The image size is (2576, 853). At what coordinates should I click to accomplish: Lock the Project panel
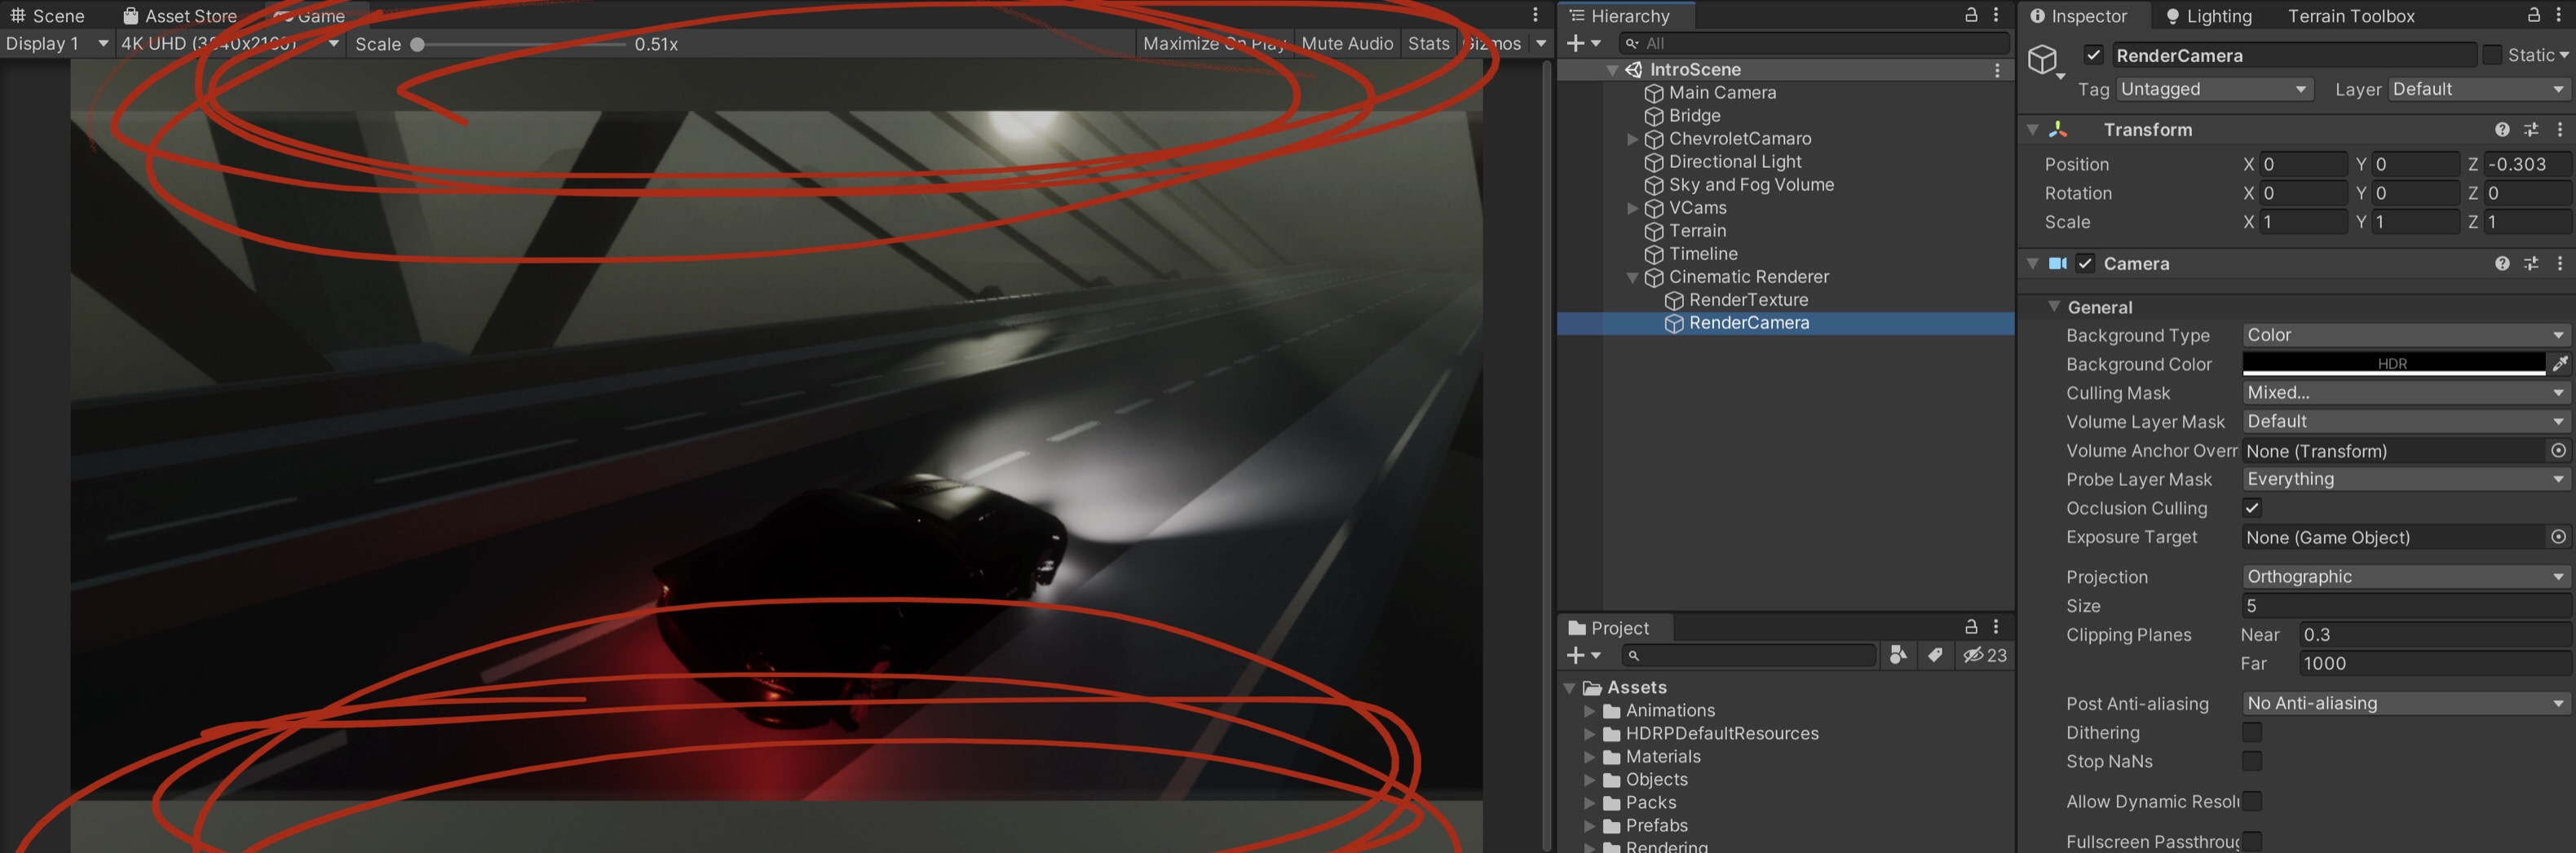[x=1971, y=627]
